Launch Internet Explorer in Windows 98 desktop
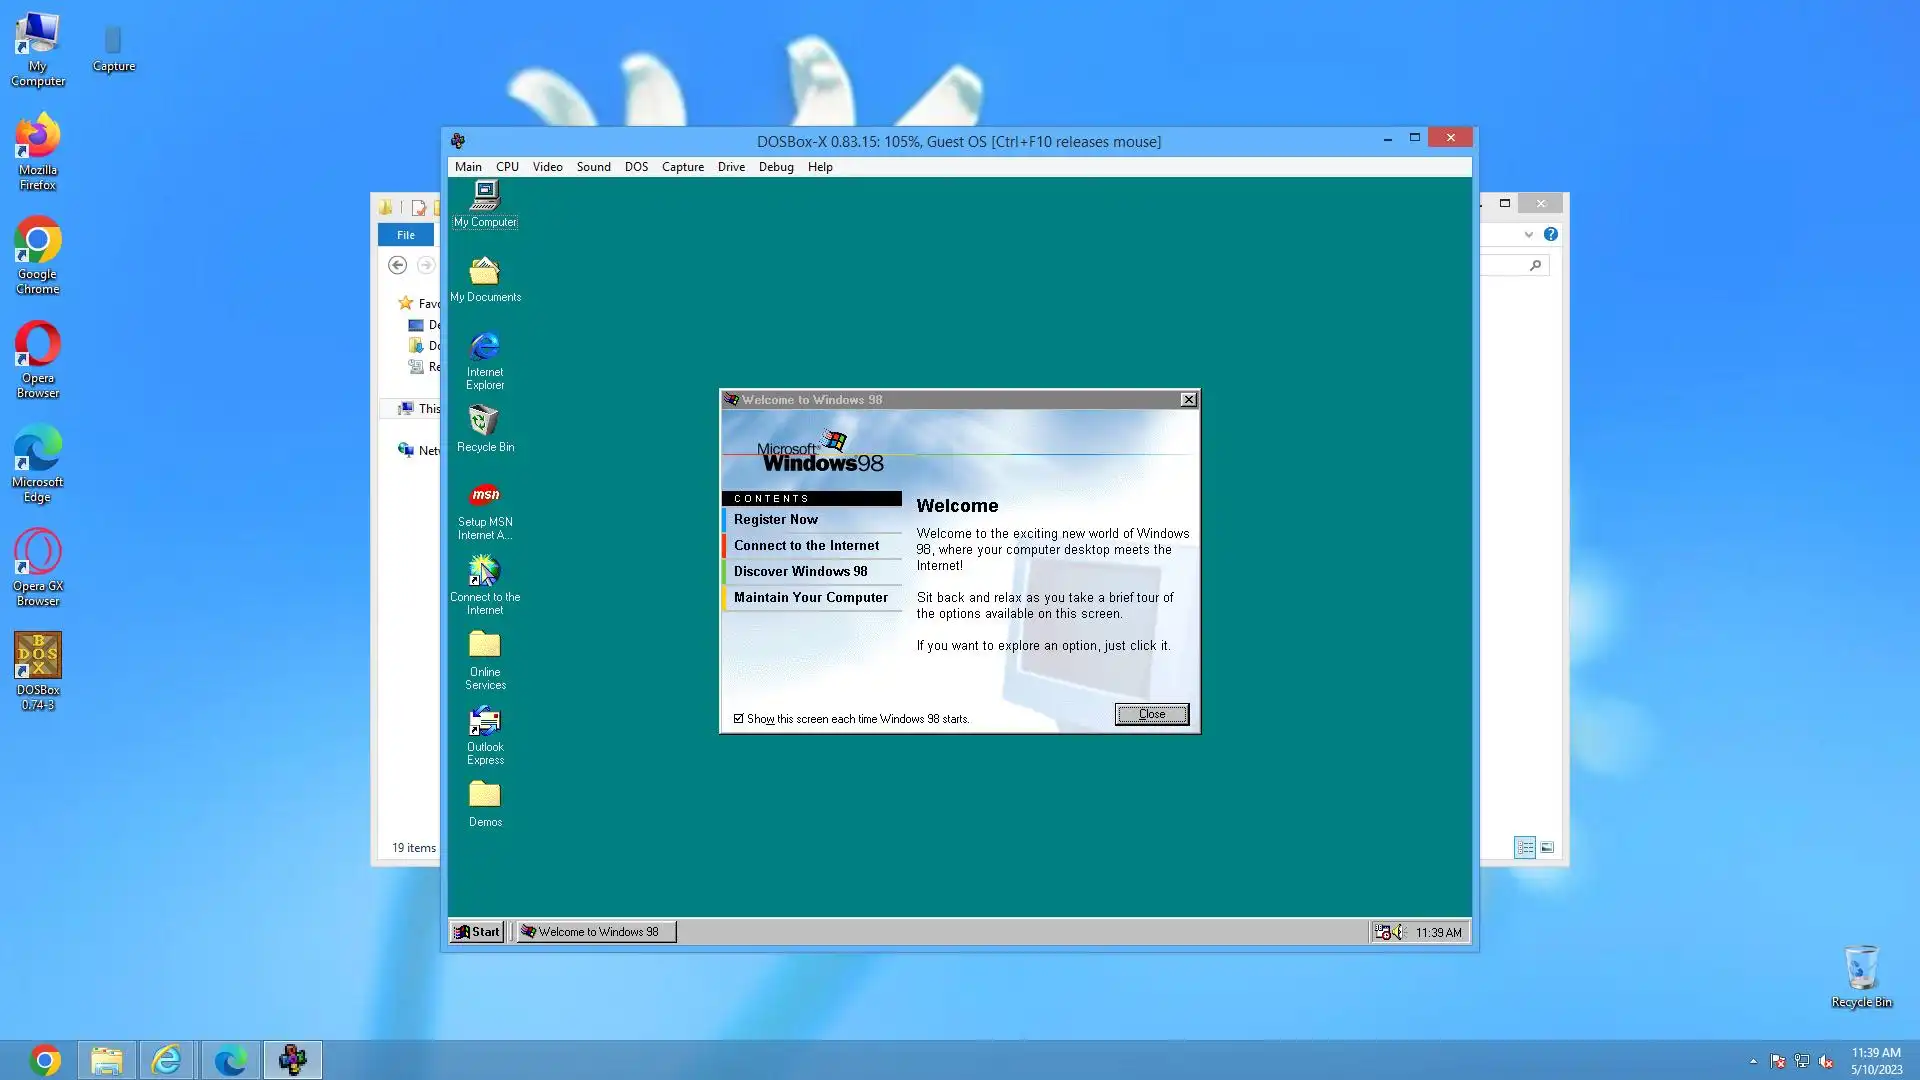 (485, 348)
